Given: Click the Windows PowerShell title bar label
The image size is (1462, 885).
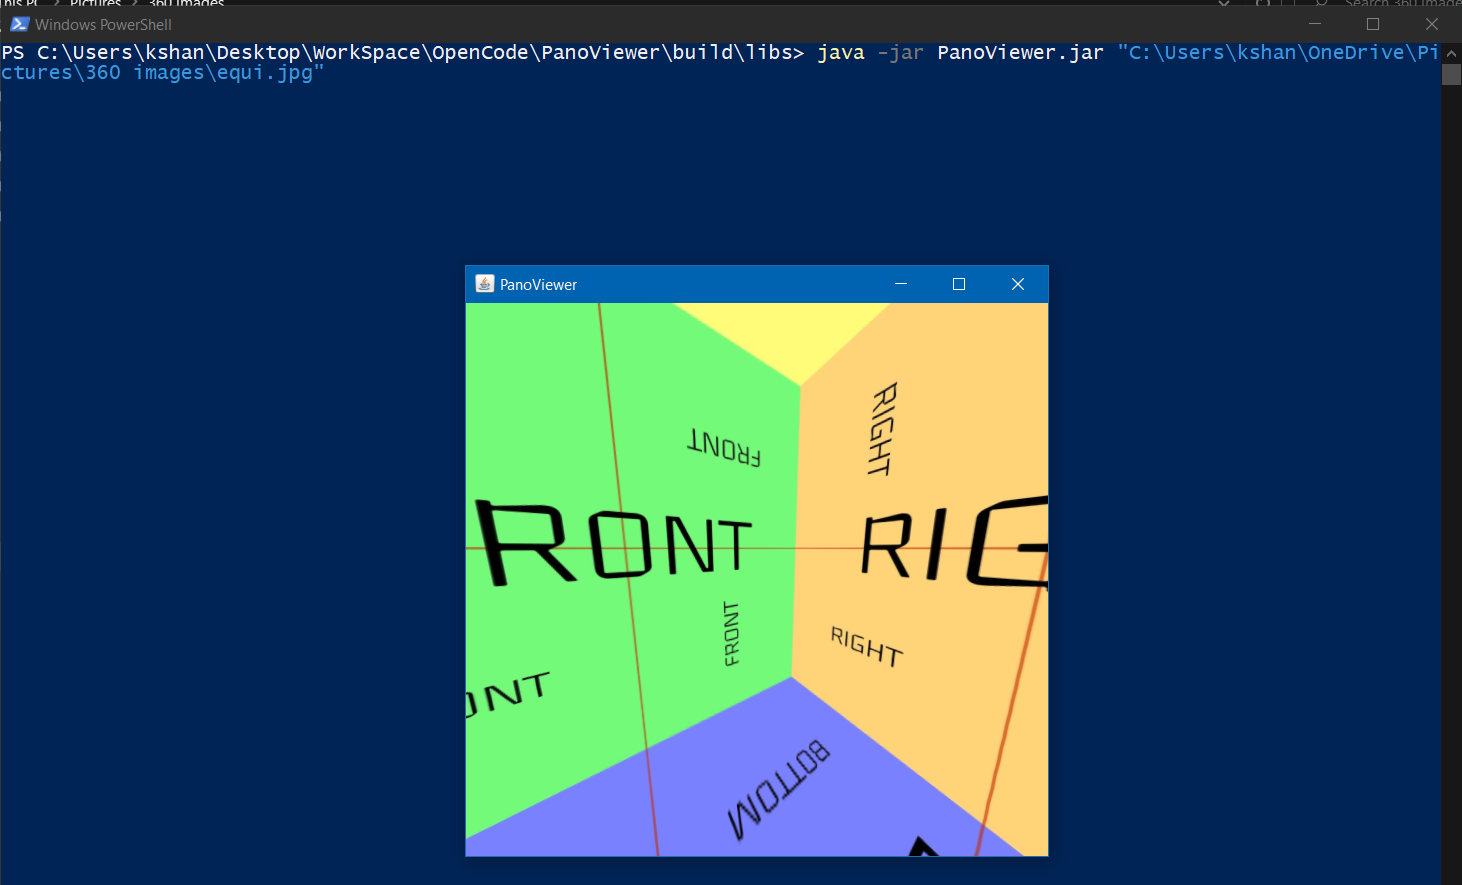Looking at the screenshot, I should 103,24.
